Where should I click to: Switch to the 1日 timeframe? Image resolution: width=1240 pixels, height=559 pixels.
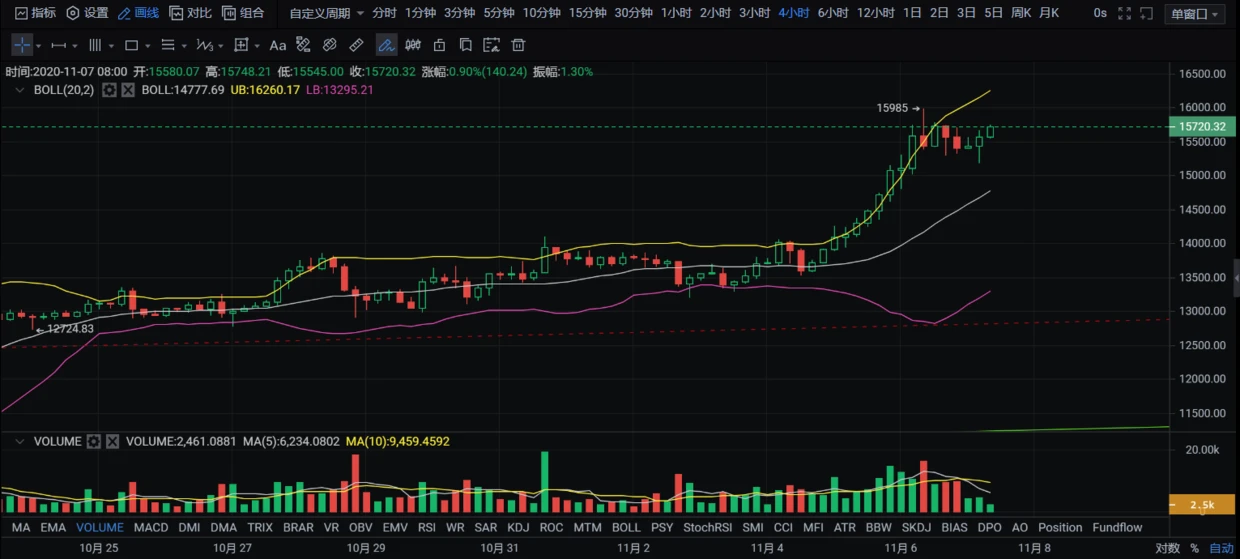912,13
